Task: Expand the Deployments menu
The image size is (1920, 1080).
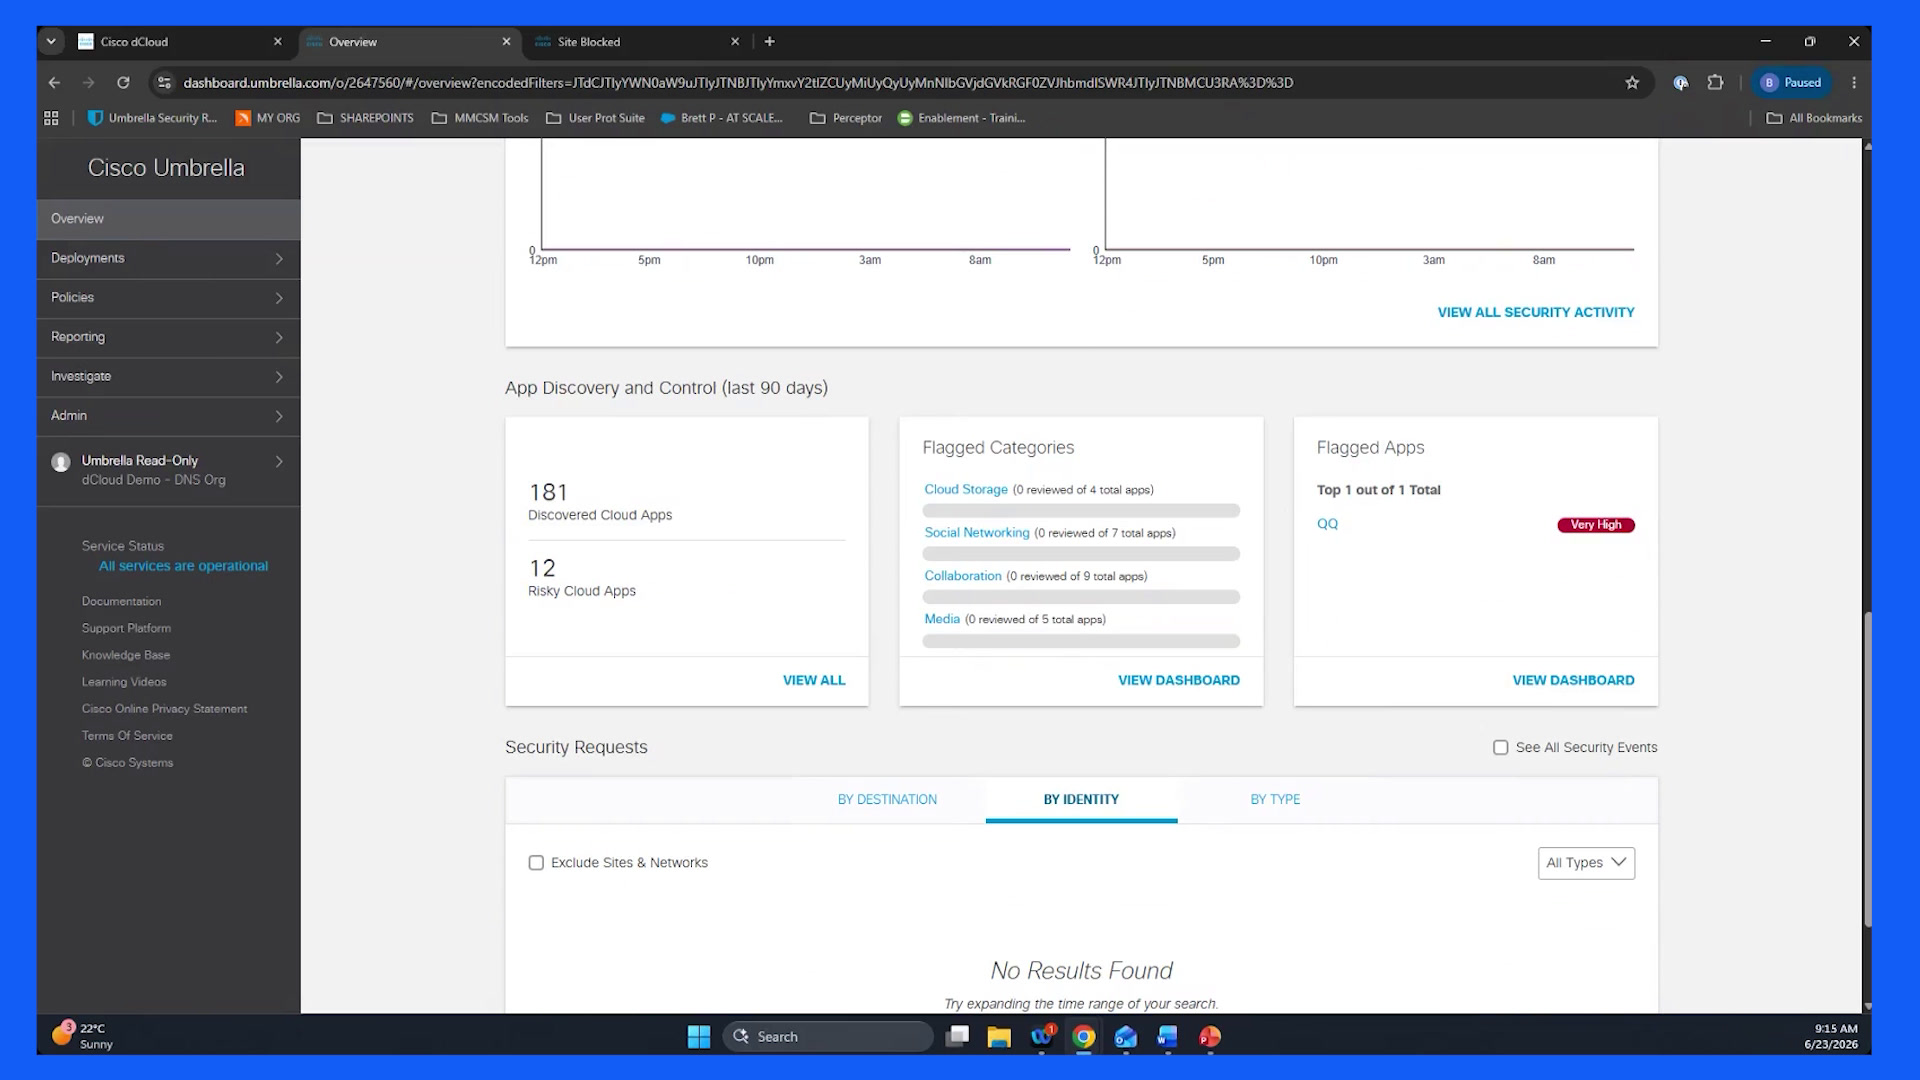Action: tap(168, 258)
